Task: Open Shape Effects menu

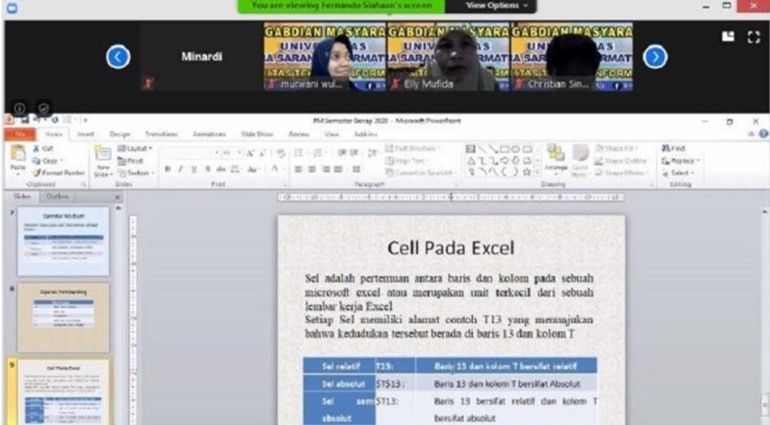Action: [622, 173]
